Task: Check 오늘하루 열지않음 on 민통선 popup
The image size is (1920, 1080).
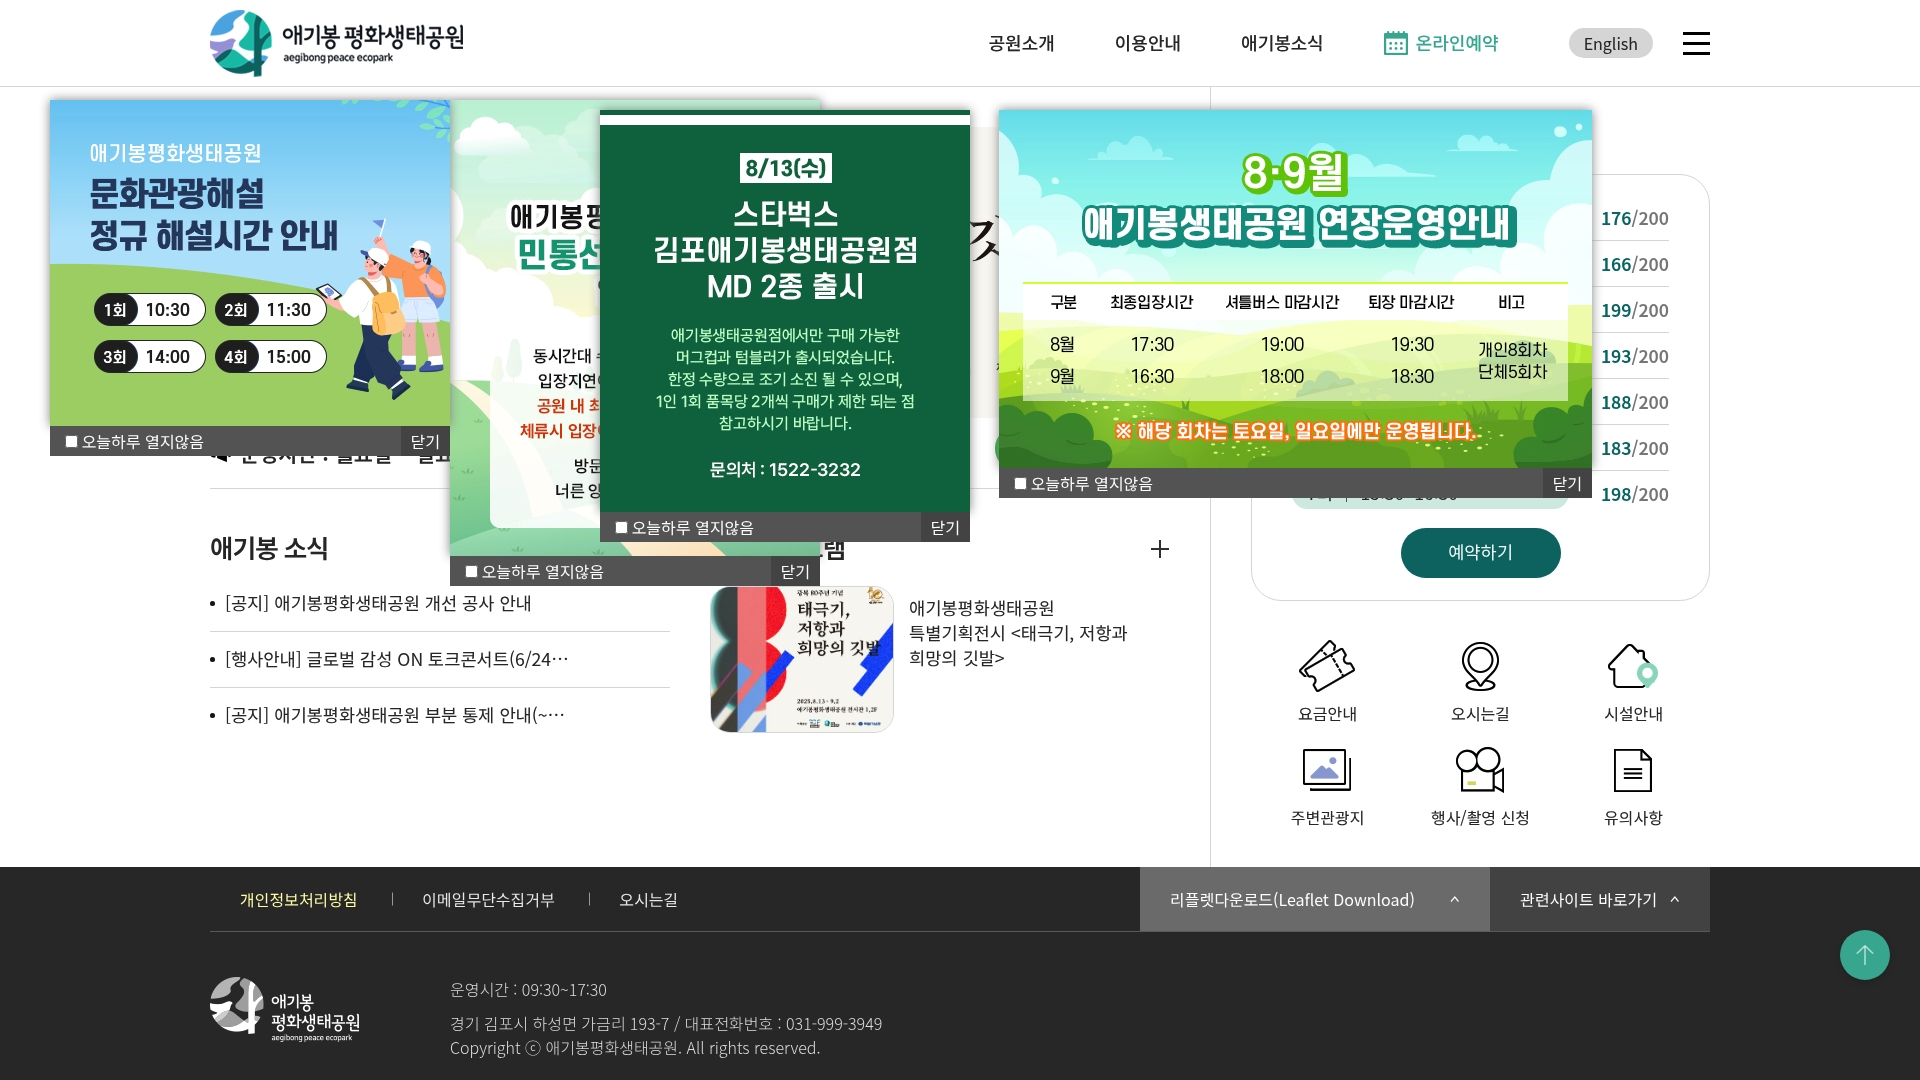Action: click(471, 571)
